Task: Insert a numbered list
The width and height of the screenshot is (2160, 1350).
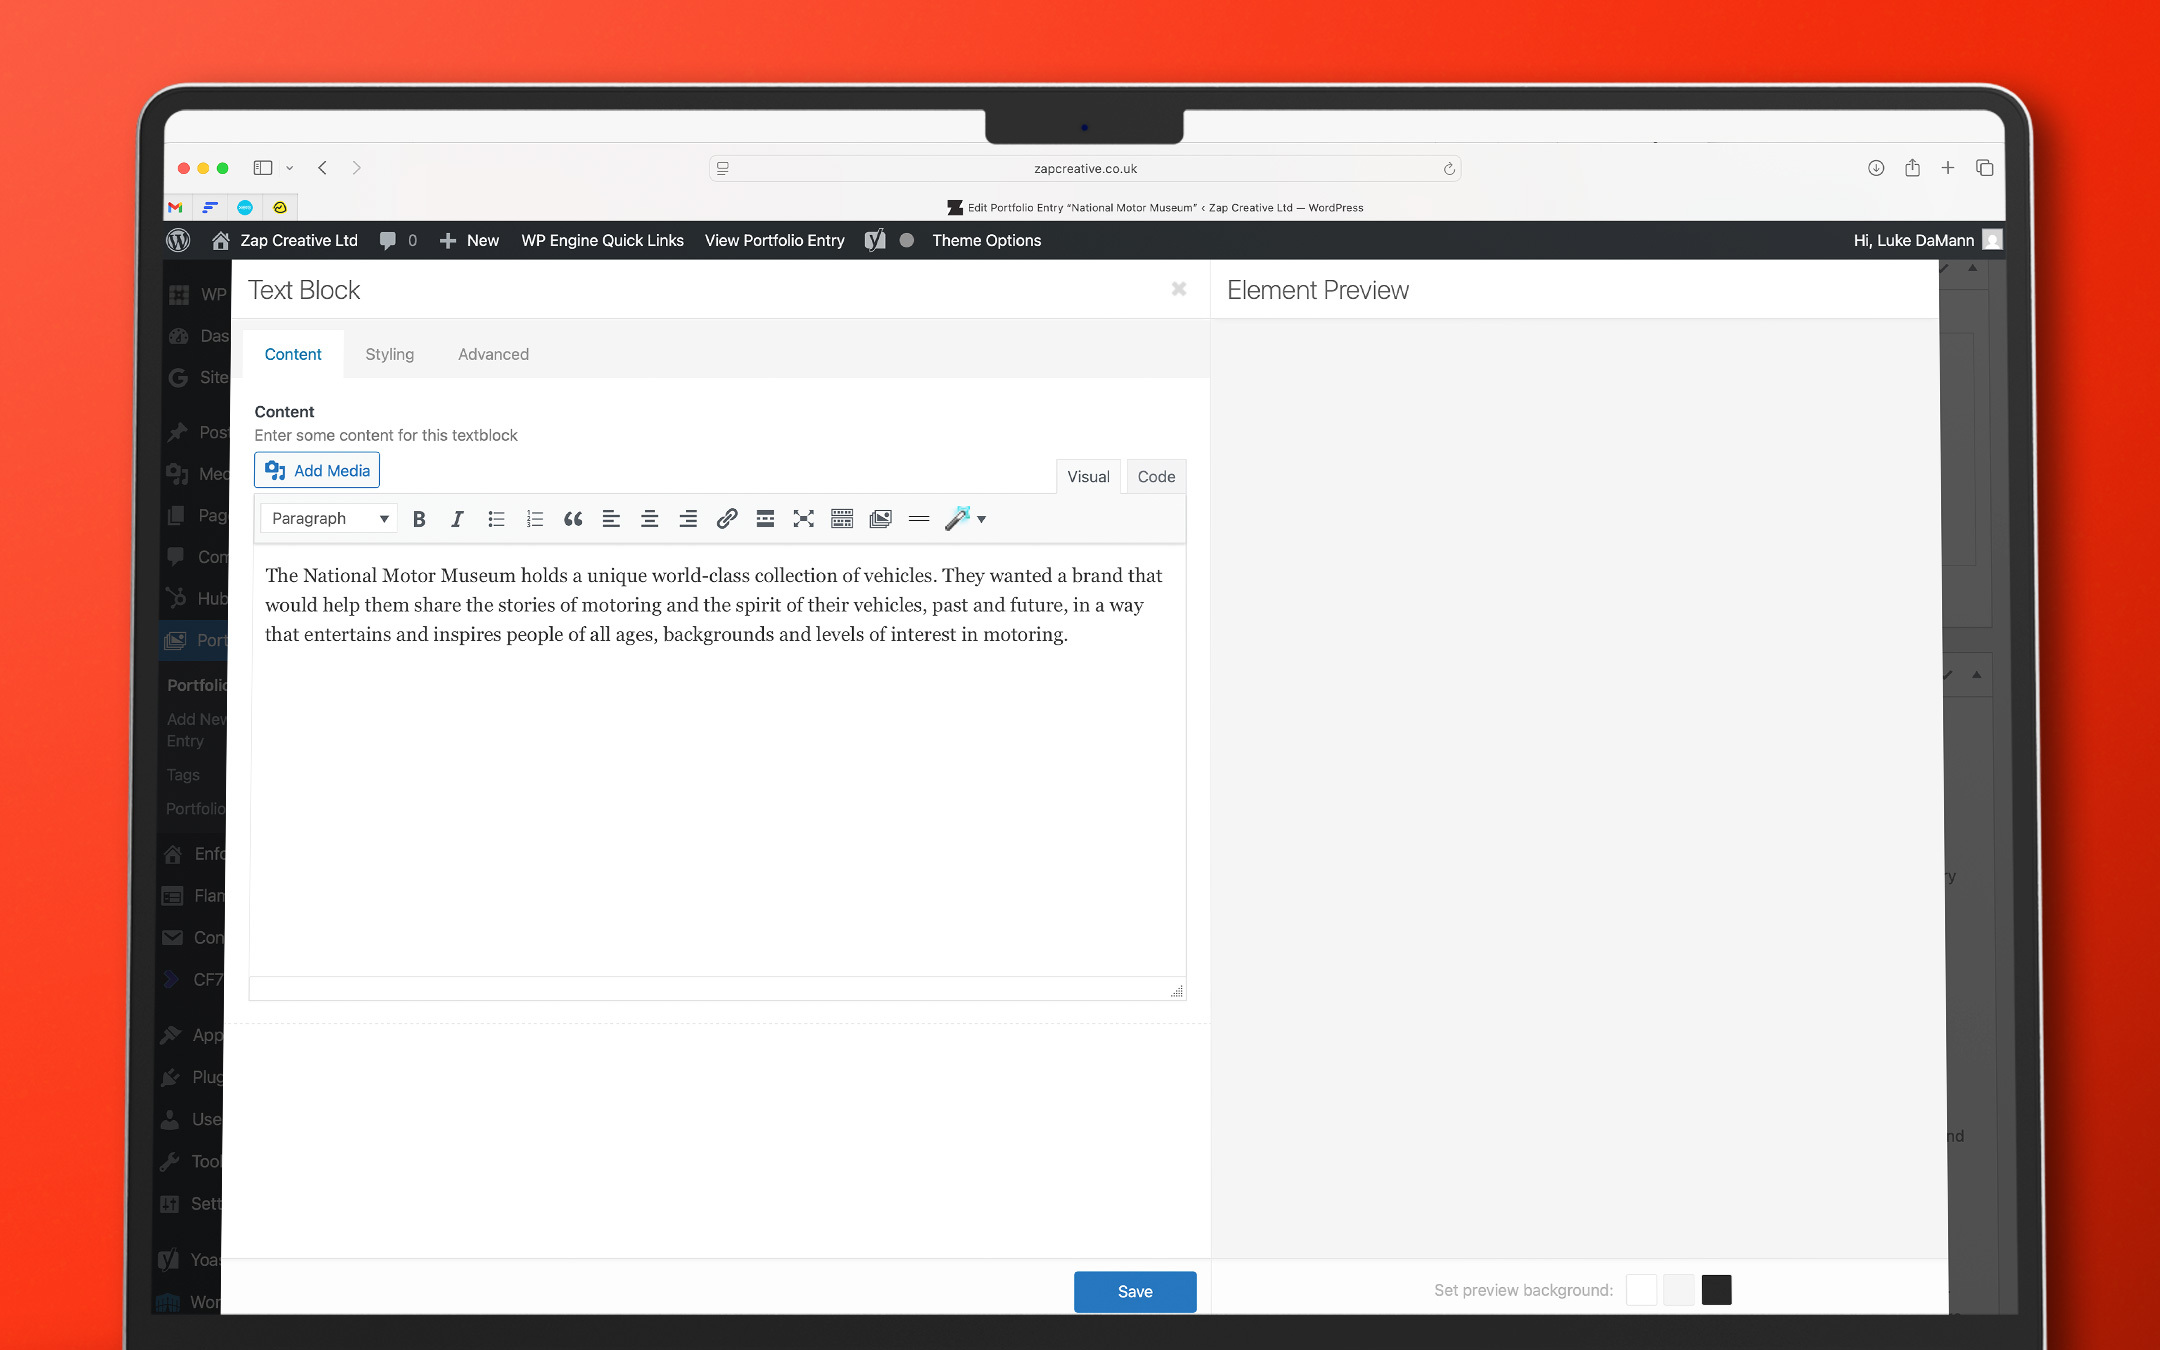Action: pyautogui.click(x=535, y=519)
